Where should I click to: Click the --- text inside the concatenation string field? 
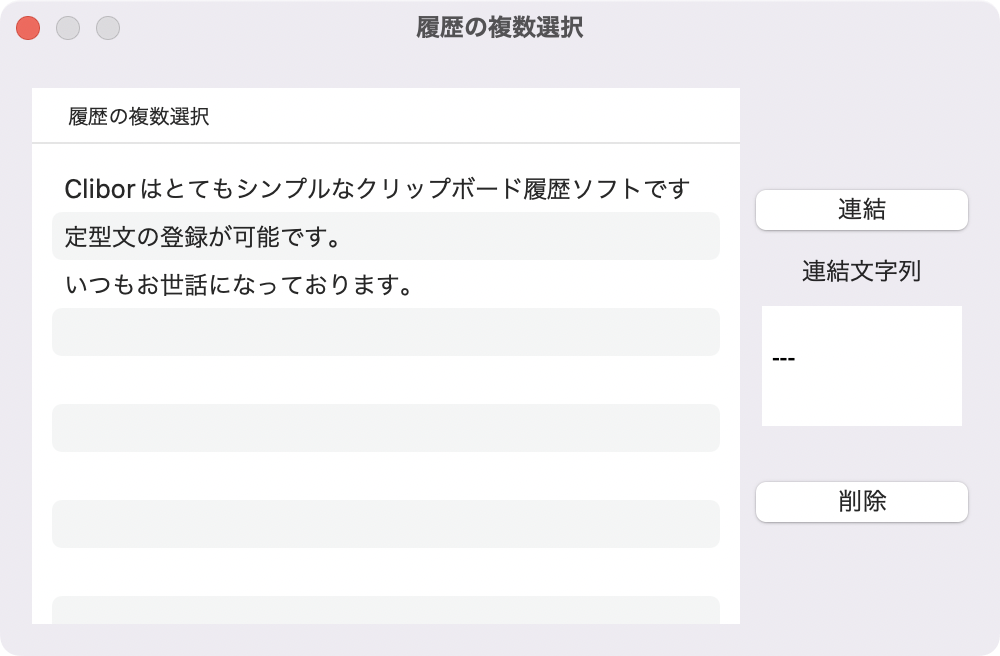click(x=783, y=359)
